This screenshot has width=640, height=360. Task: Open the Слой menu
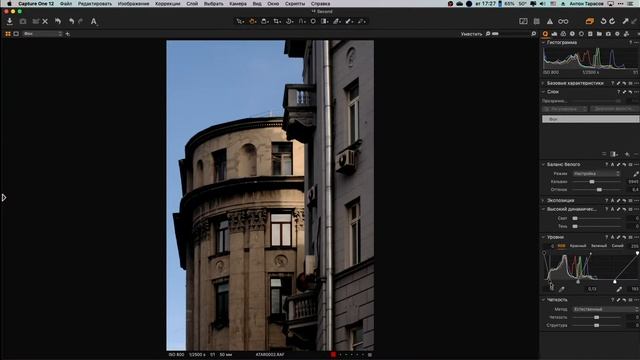click(x=192, y=4)
